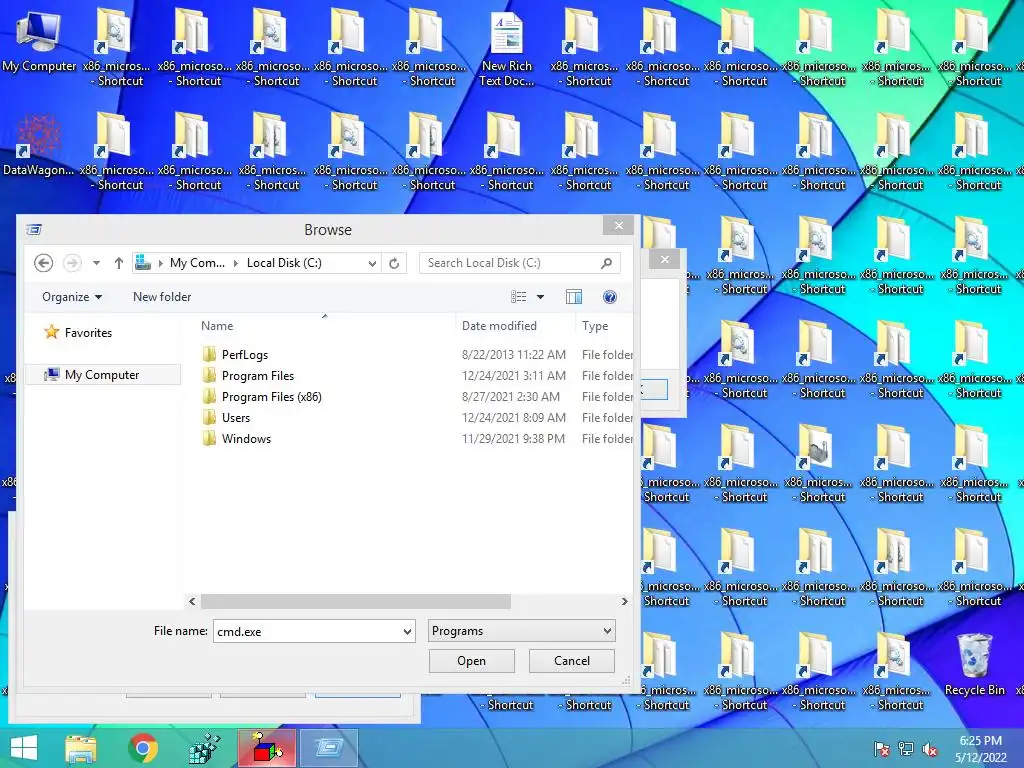The width and height of the screenshot is (1024, 768).
Task: Switch to the Run window taskbar button
Action: 328,748
